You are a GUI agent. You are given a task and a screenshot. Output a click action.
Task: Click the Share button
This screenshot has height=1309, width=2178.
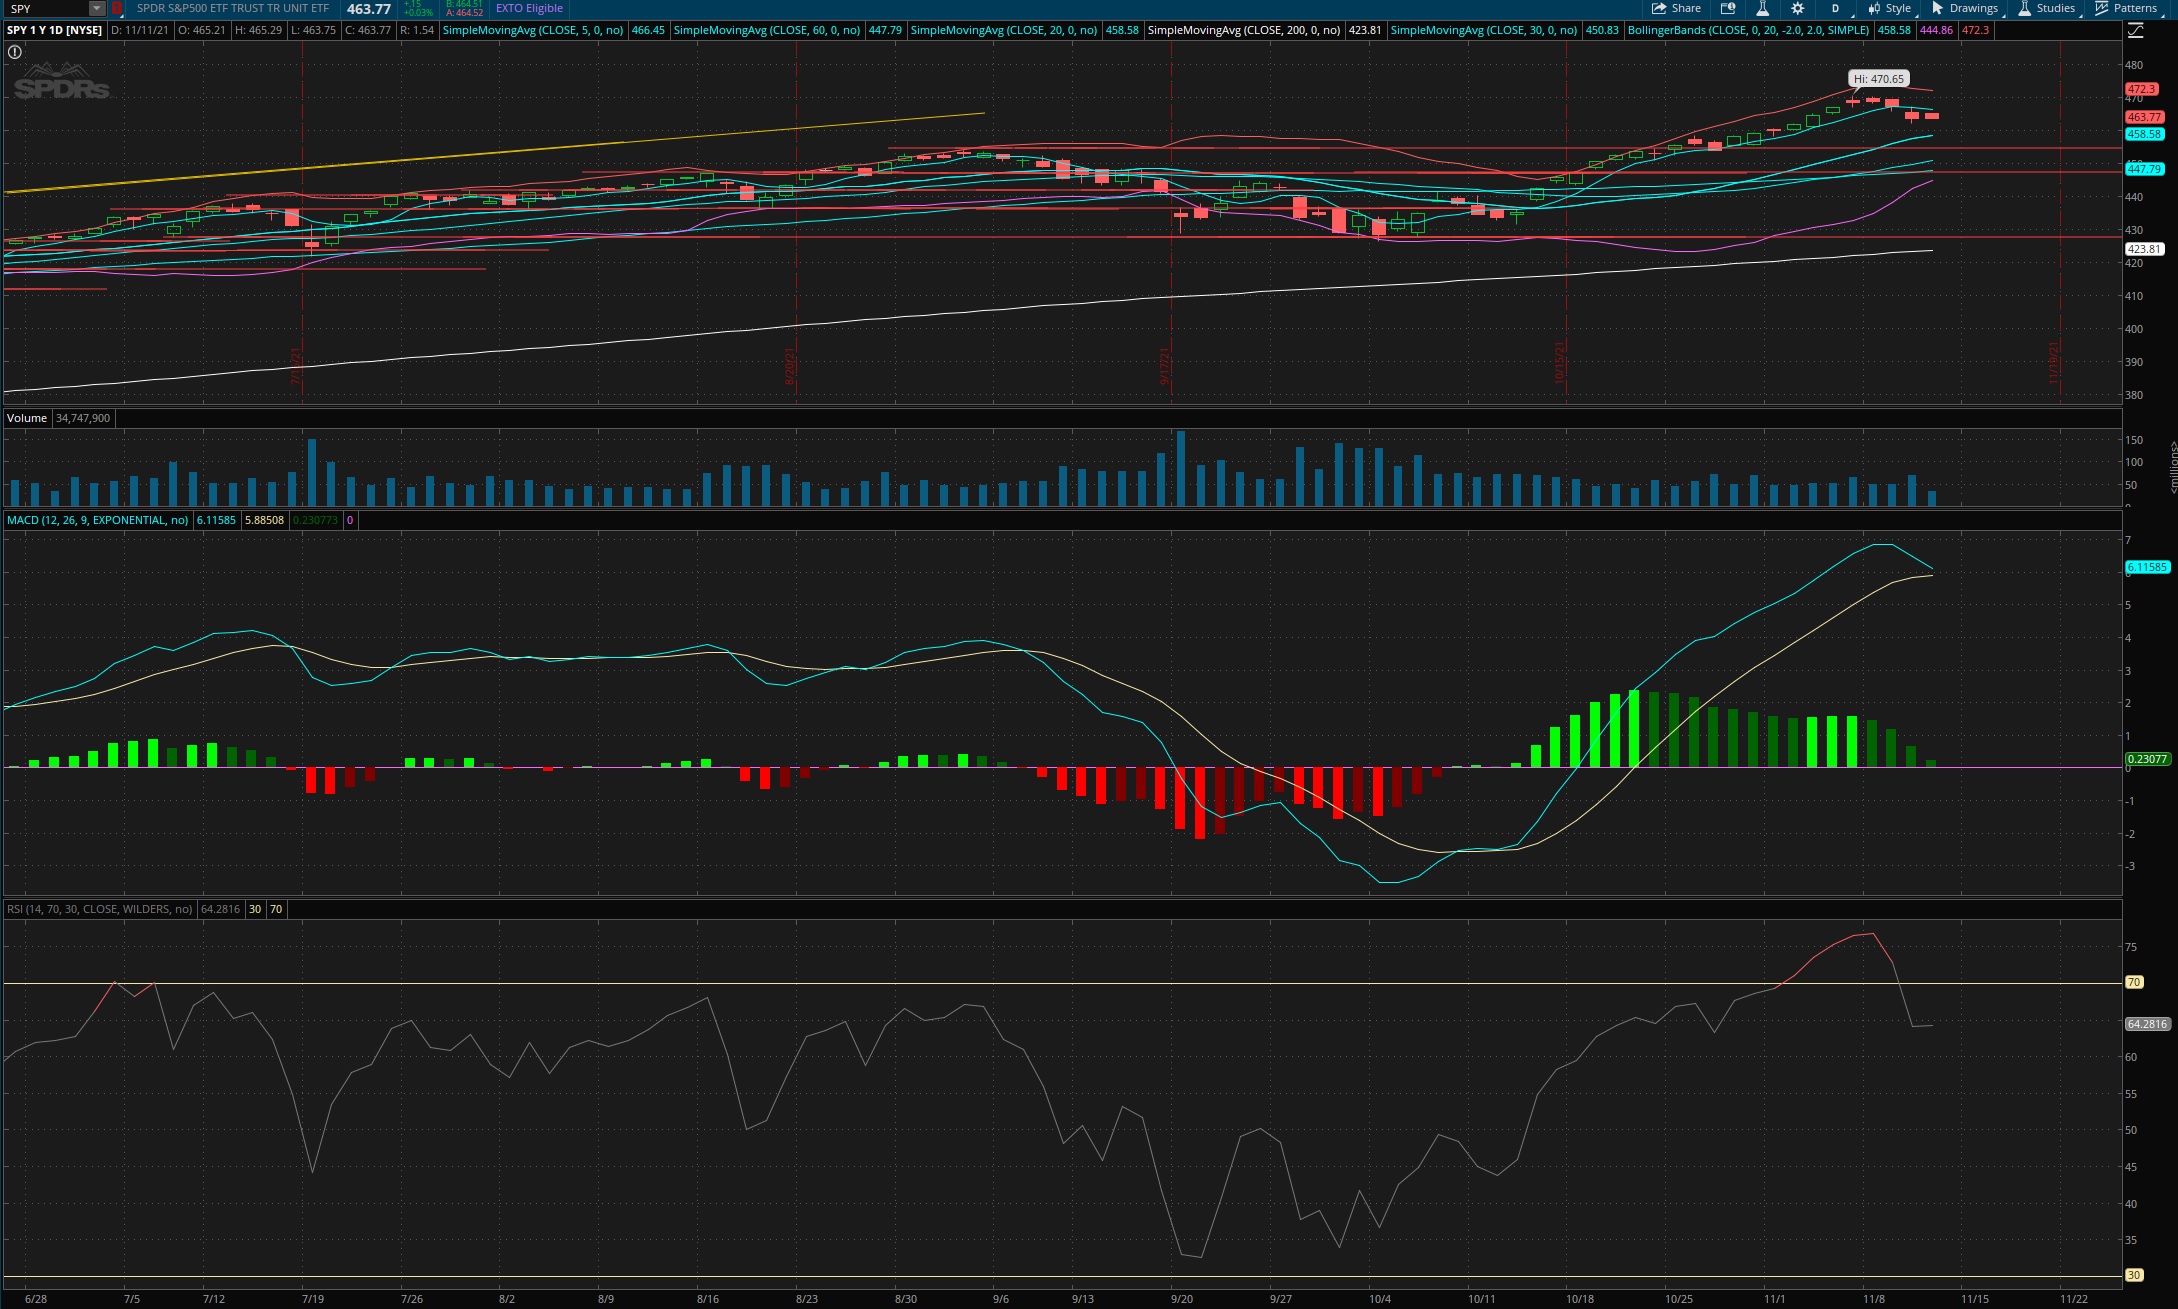tap(1677, 8)
